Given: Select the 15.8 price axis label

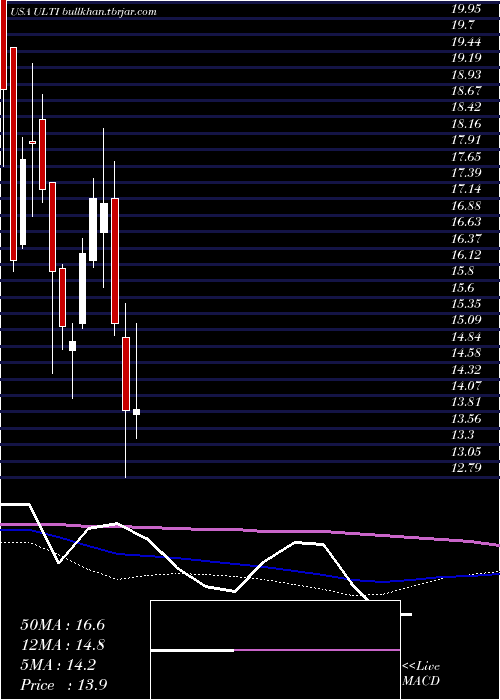Looking at the screenshot, I should 463,271.
